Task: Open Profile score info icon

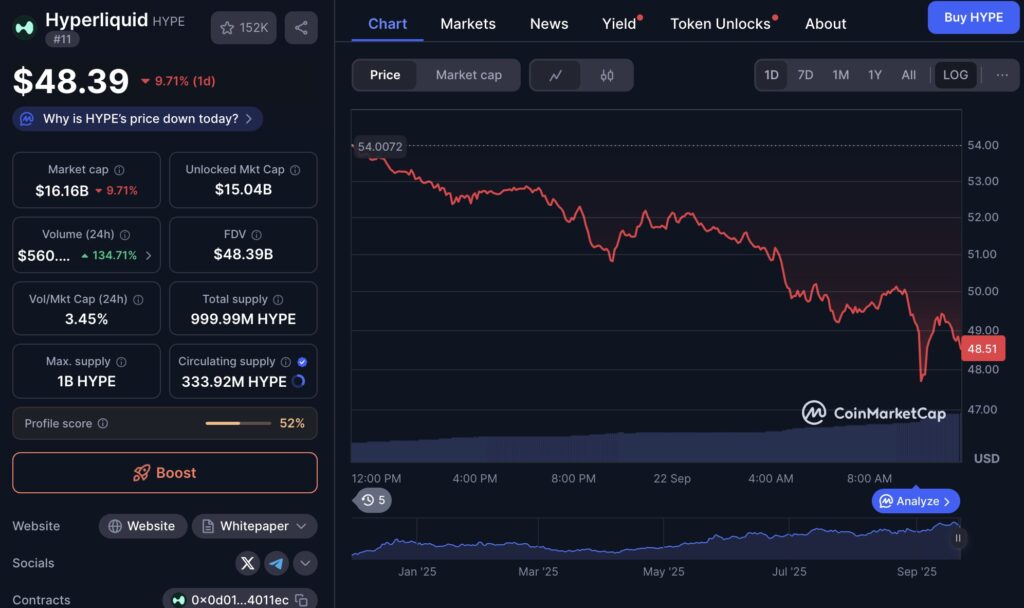Action: (x=103, y=423)
